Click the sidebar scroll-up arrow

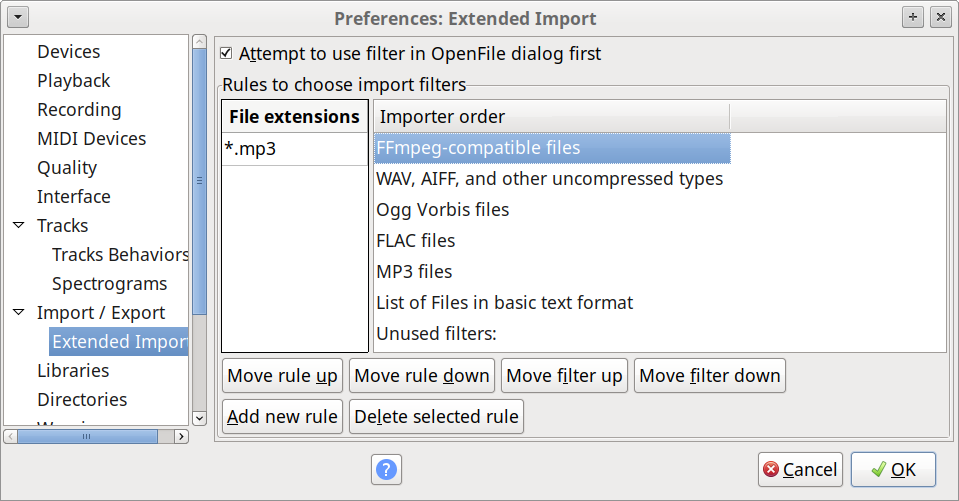(199, 42)
